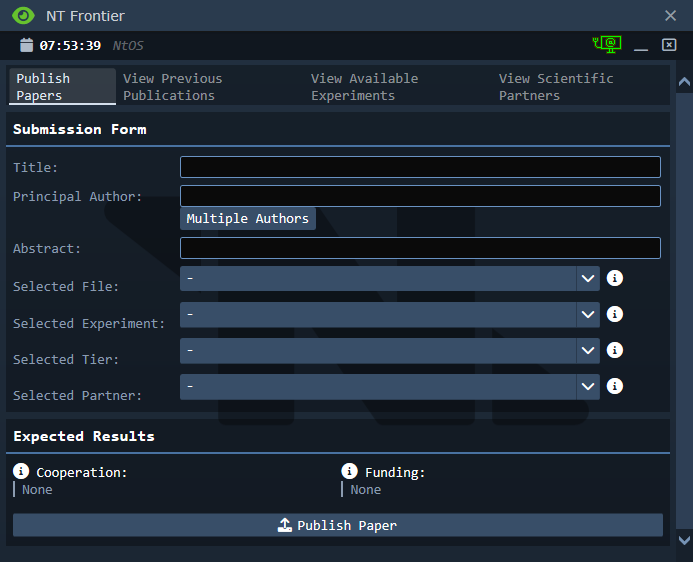Open the Selected File dropdown
The width and height of the screenshot is (693, 562).
pyautogui.click(x=389, y=278)
